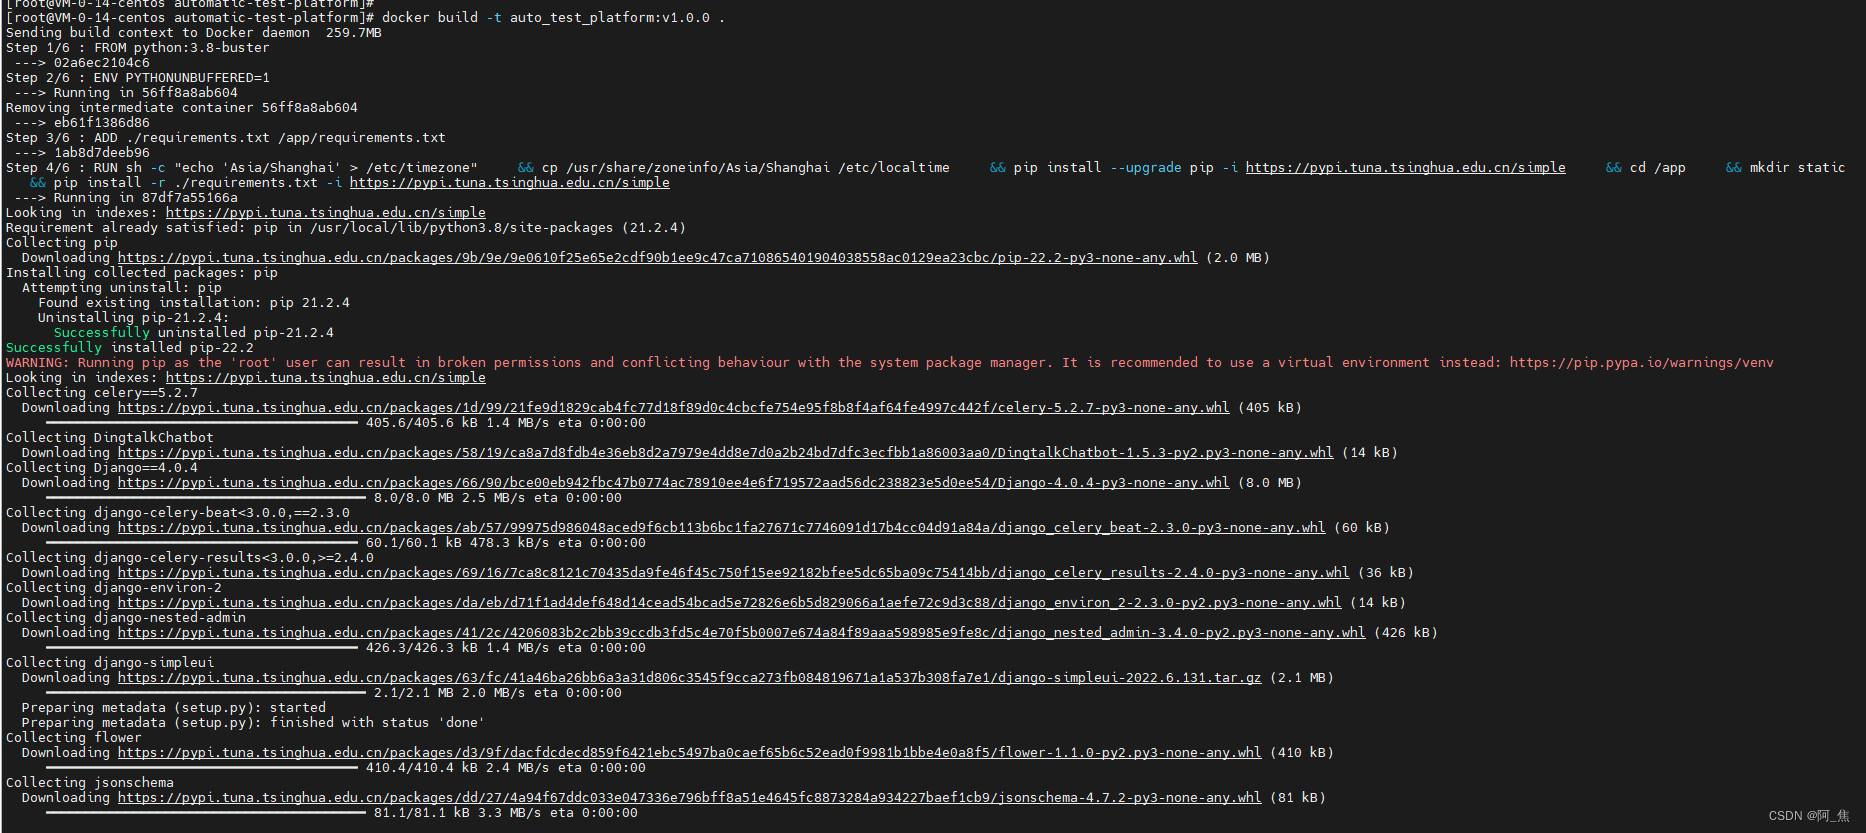
Task: Click 'Found existing installation: pip 21.2.4' line
Action: click(193, 303)
